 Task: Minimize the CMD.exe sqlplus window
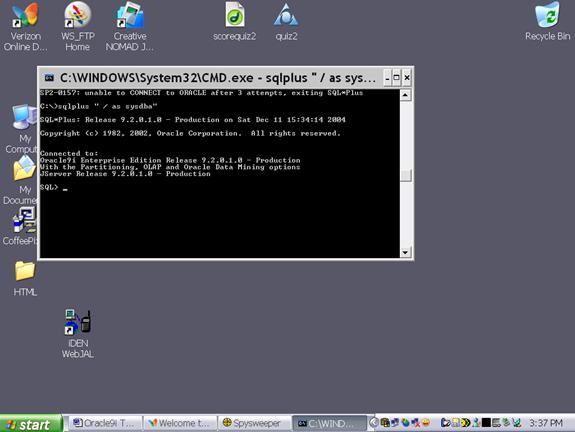tap(387, 78)
